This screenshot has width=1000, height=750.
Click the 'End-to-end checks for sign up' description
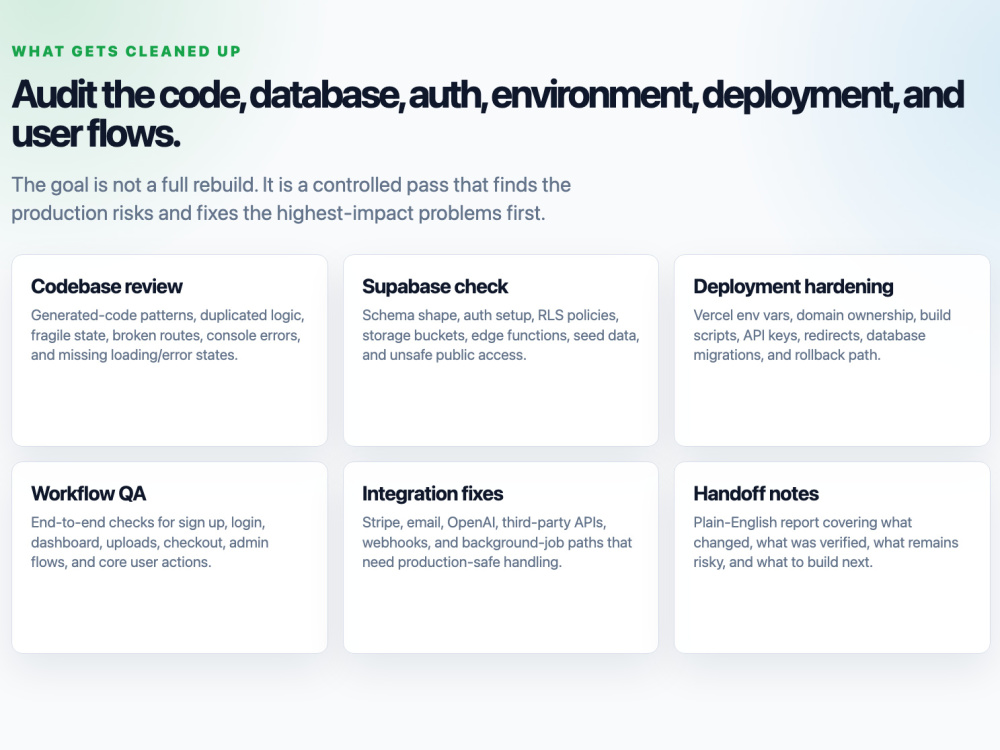(x=150, y=542)
